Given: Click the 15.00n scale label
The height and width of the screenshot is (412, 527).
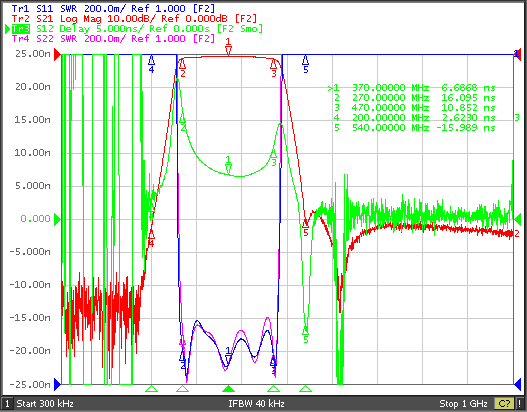Looking at the screenshot, I should [33, 120].
